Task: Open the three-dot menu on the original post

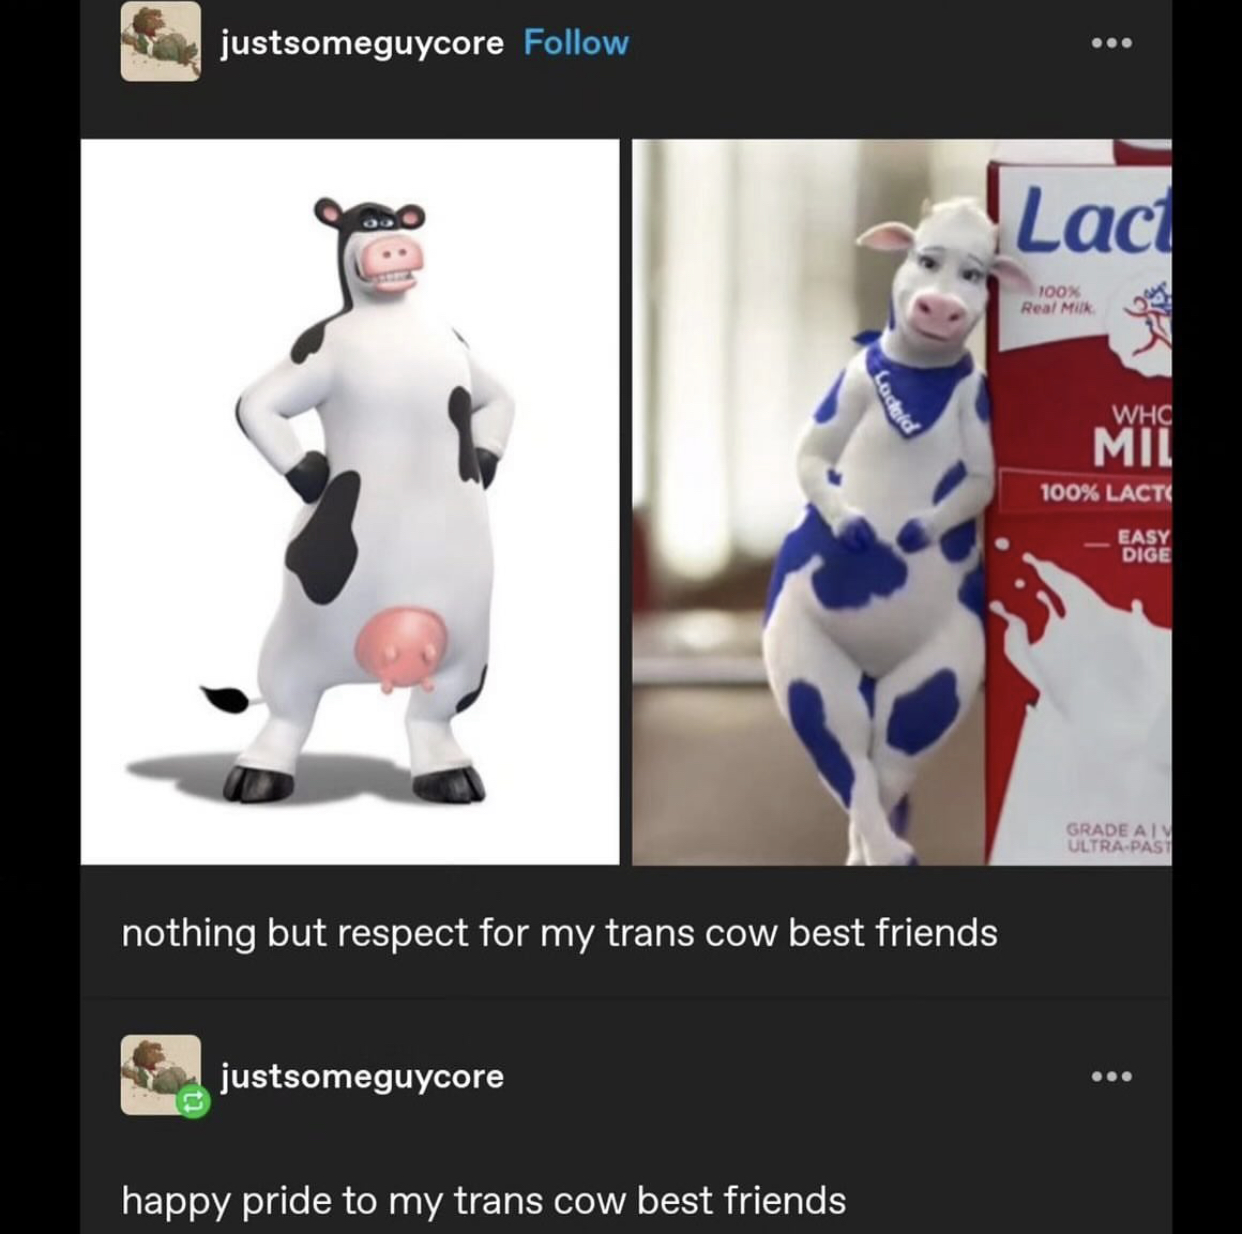Action: (1112, 43)
